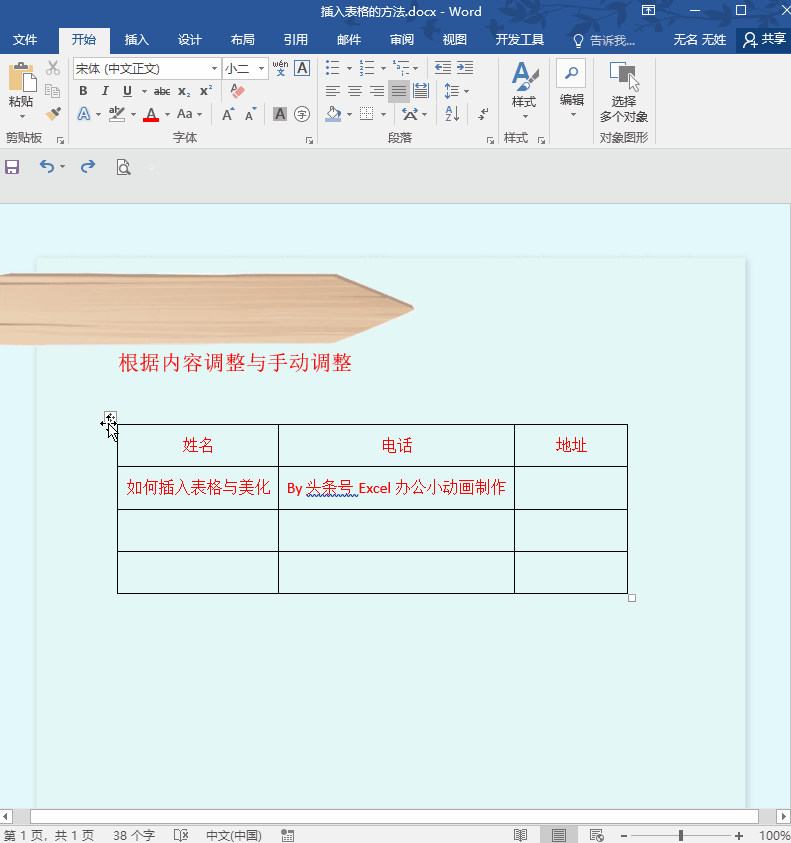The width and height of the screenshot is (791, 843).
Task: Click 选择多个对象 button
Action: point(624,92)
